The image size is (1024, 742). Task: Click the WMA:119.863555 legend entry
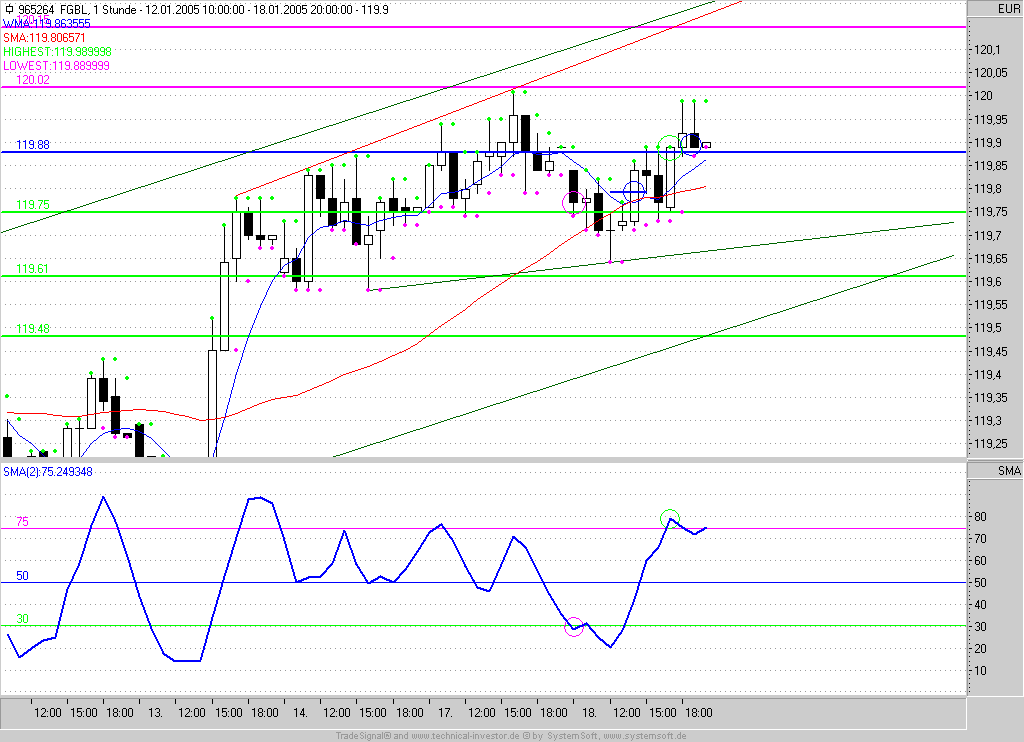pos(46,24)
